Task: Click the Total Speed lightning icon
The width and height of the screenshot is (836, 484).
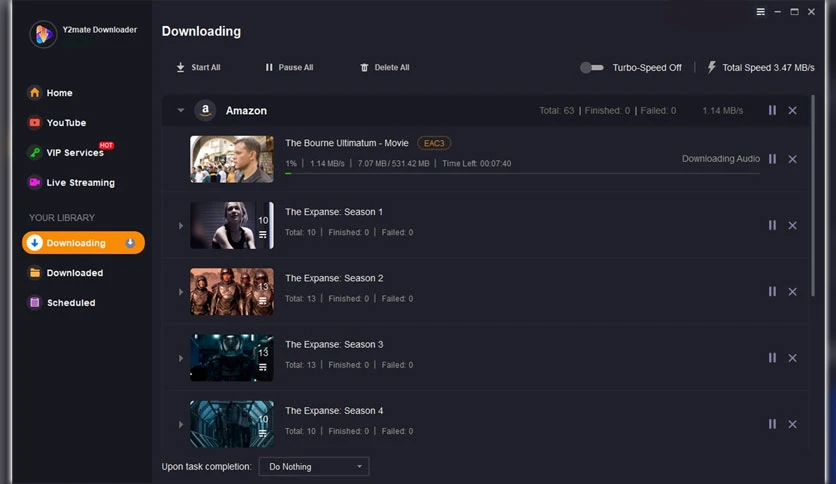Action: (711, 67)
